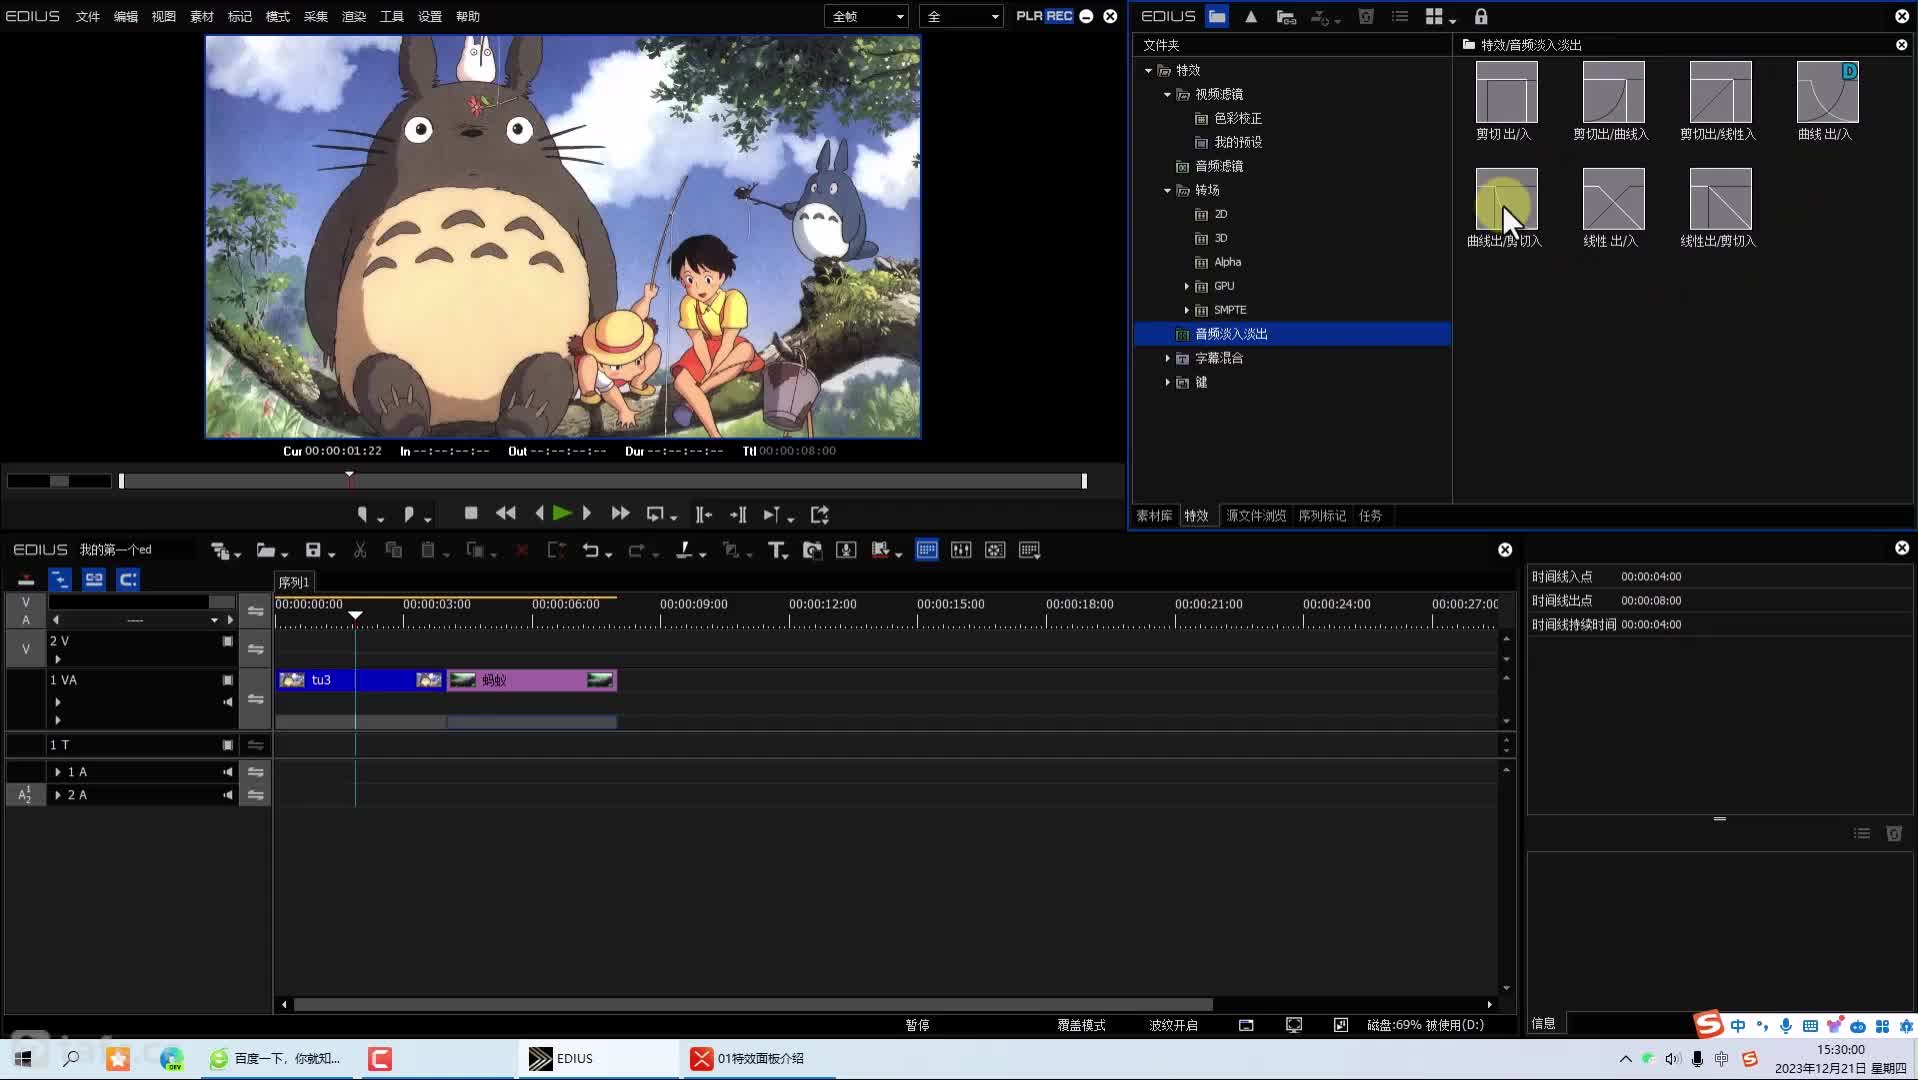Click the audio mixer icon
The height and width of the screenshot is (1080, 1918).
click(961, 550)
